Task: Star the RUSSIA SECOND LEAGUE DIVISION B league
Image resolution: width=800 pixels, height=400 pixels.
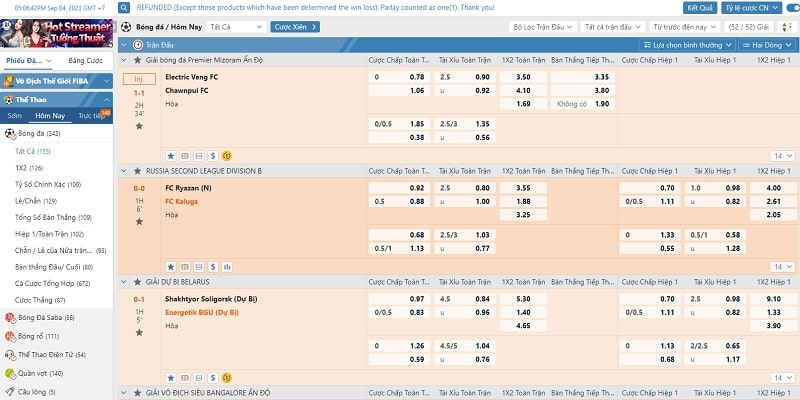Action: [x=137, y=171]
